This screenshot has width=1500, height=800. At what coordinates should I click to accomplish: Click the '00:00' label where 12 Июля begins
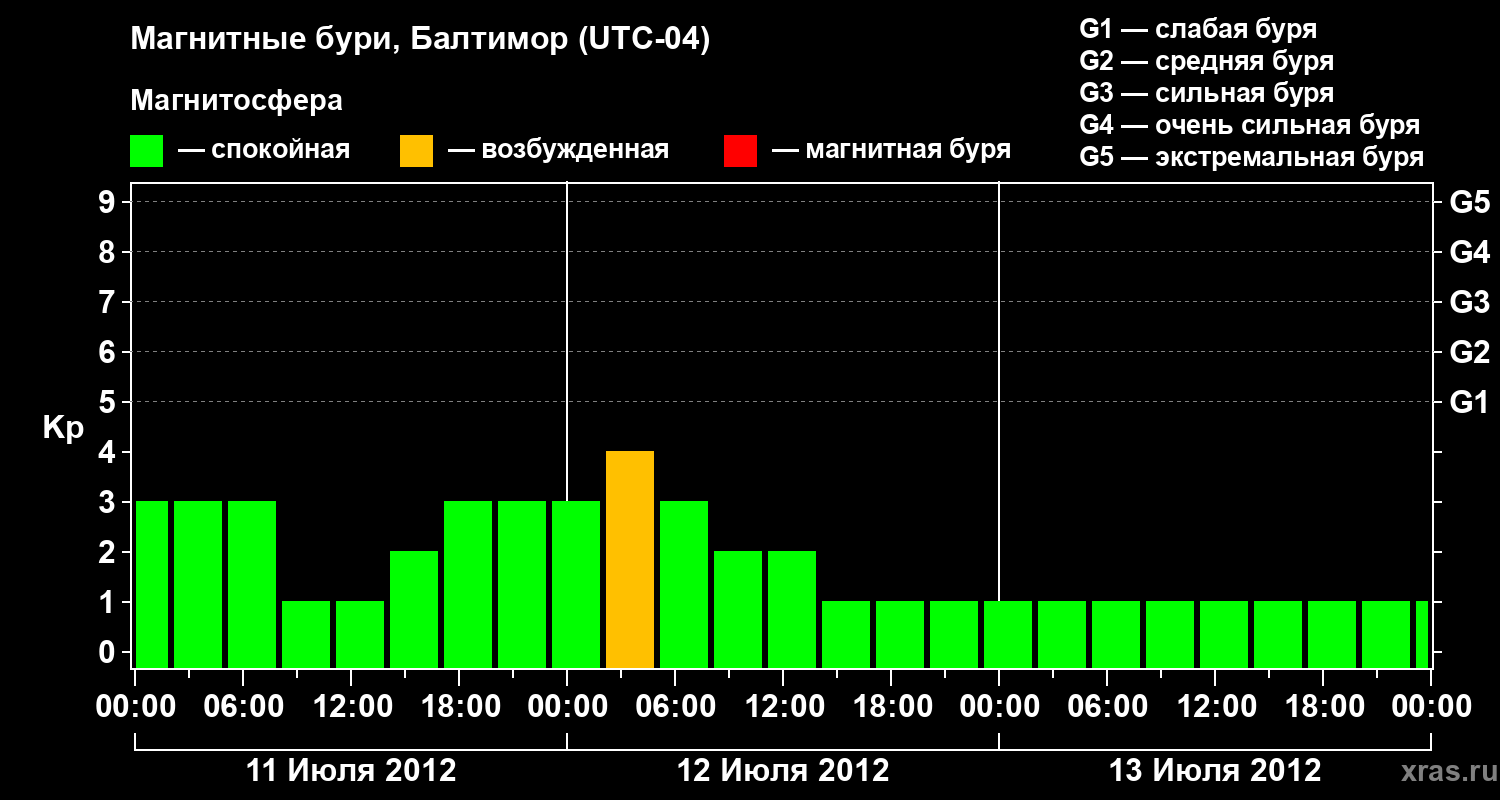click(568, 706)
